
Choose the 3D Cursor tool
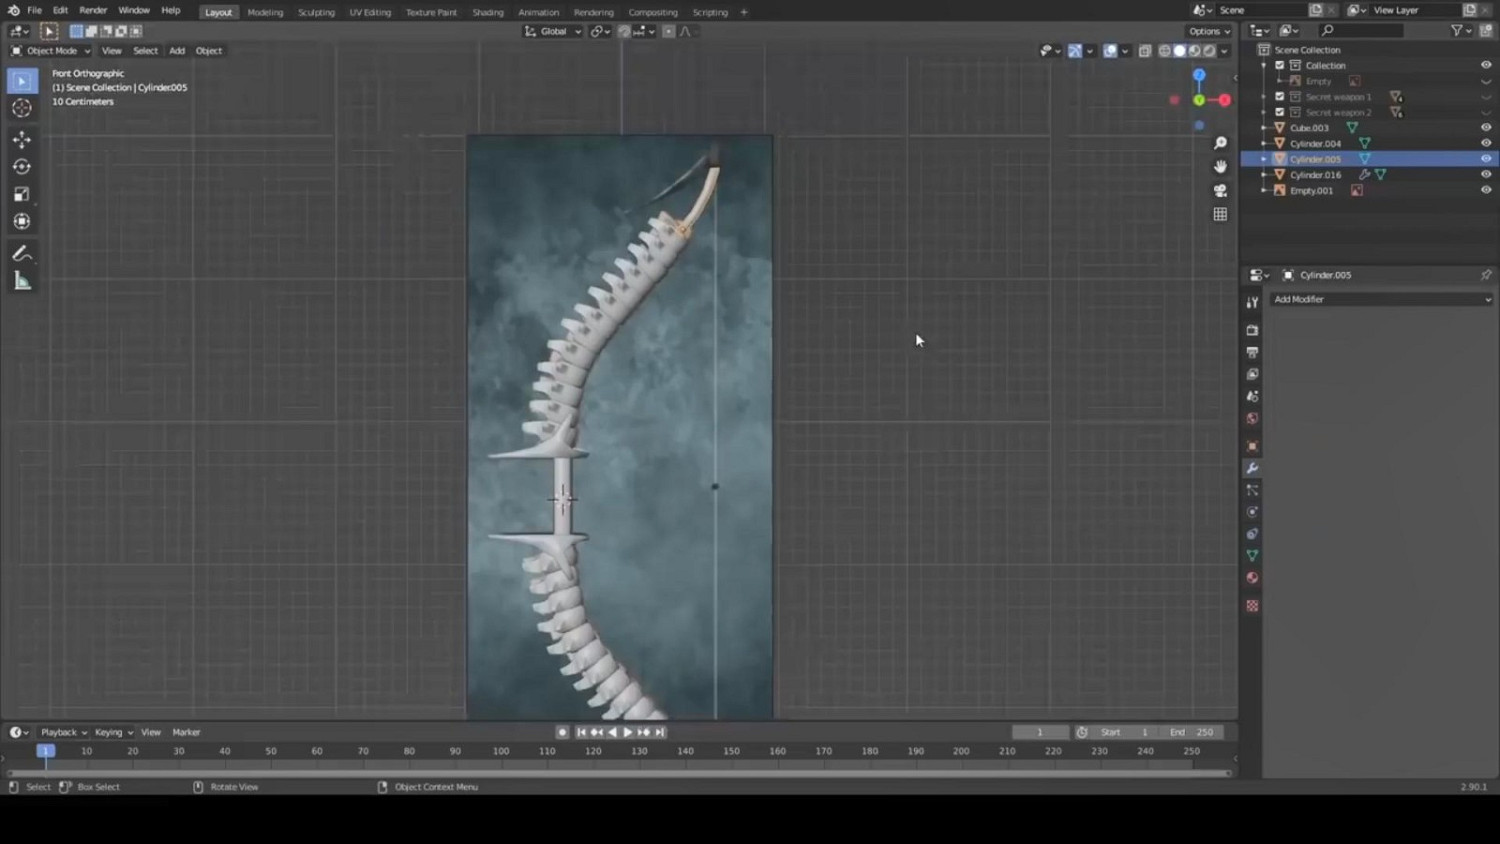22,108
